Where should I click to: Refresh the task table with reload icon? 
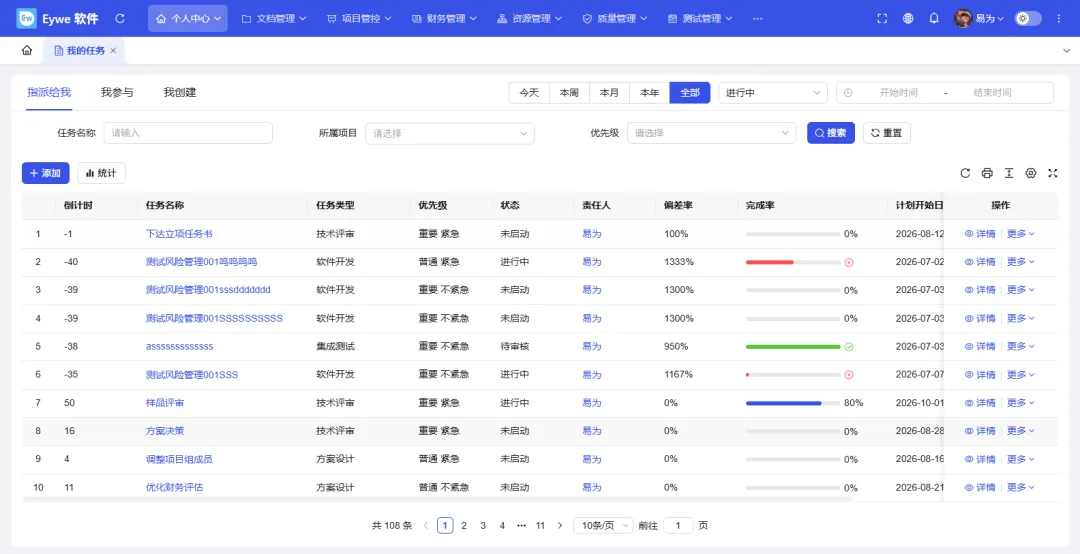coord(965,173)
